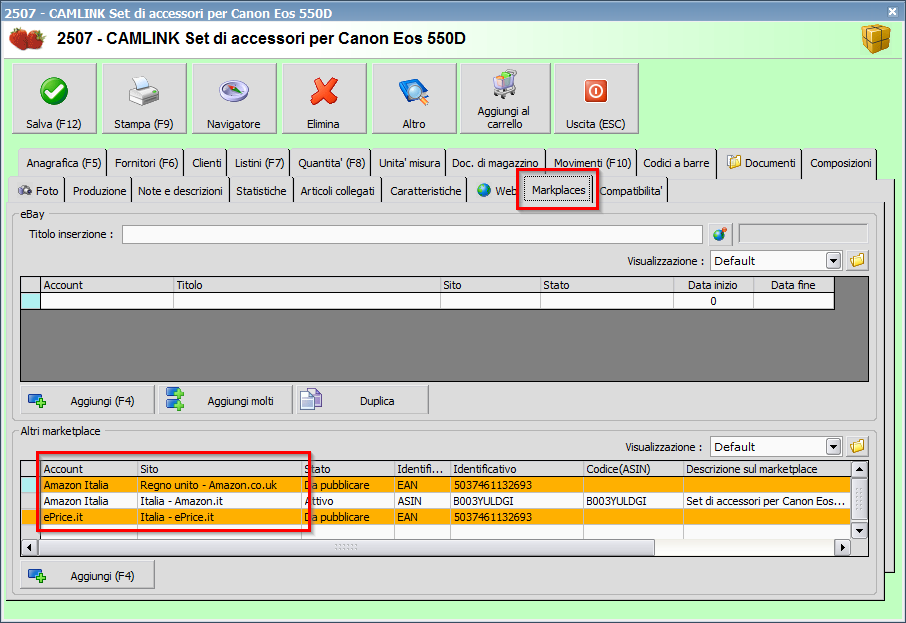Open the Codici a barre tab
The height and width of the screenshot is (623, 906).
(676, 163)
